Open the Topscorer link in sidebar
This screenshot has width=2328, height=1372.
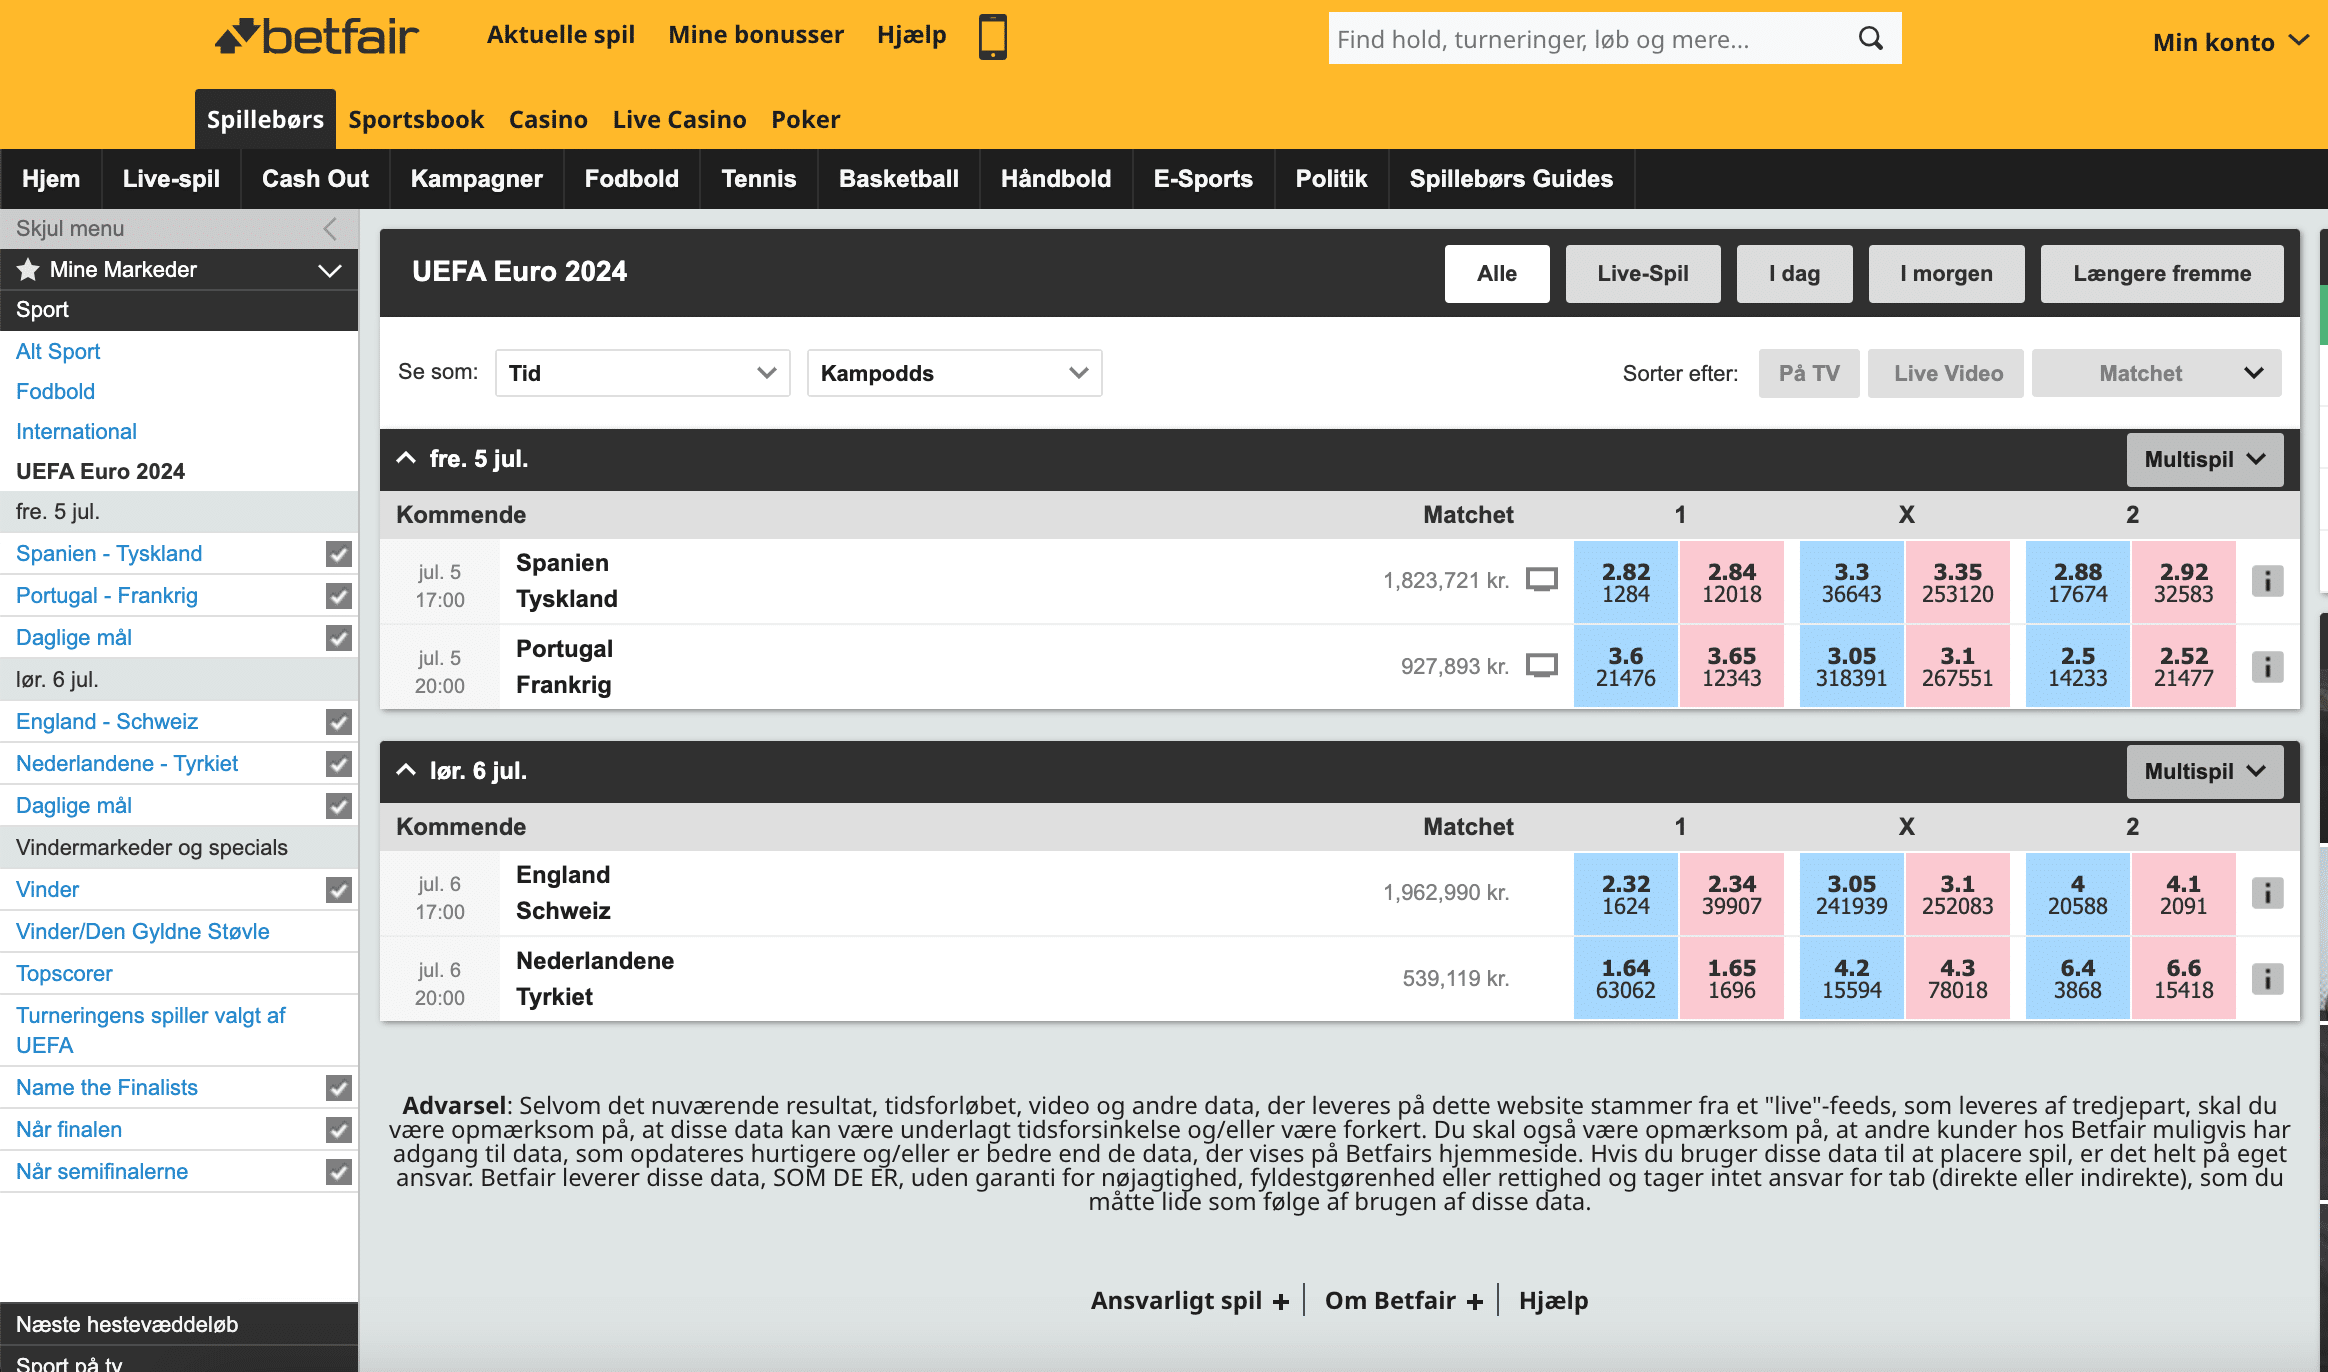coord(64,974)
